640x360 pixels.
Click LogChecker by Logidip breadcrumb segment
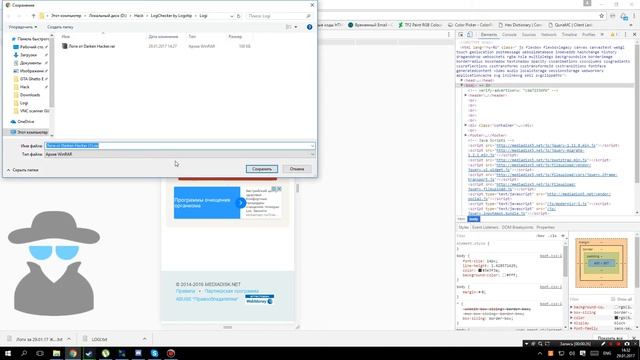[x=171, y=16]
